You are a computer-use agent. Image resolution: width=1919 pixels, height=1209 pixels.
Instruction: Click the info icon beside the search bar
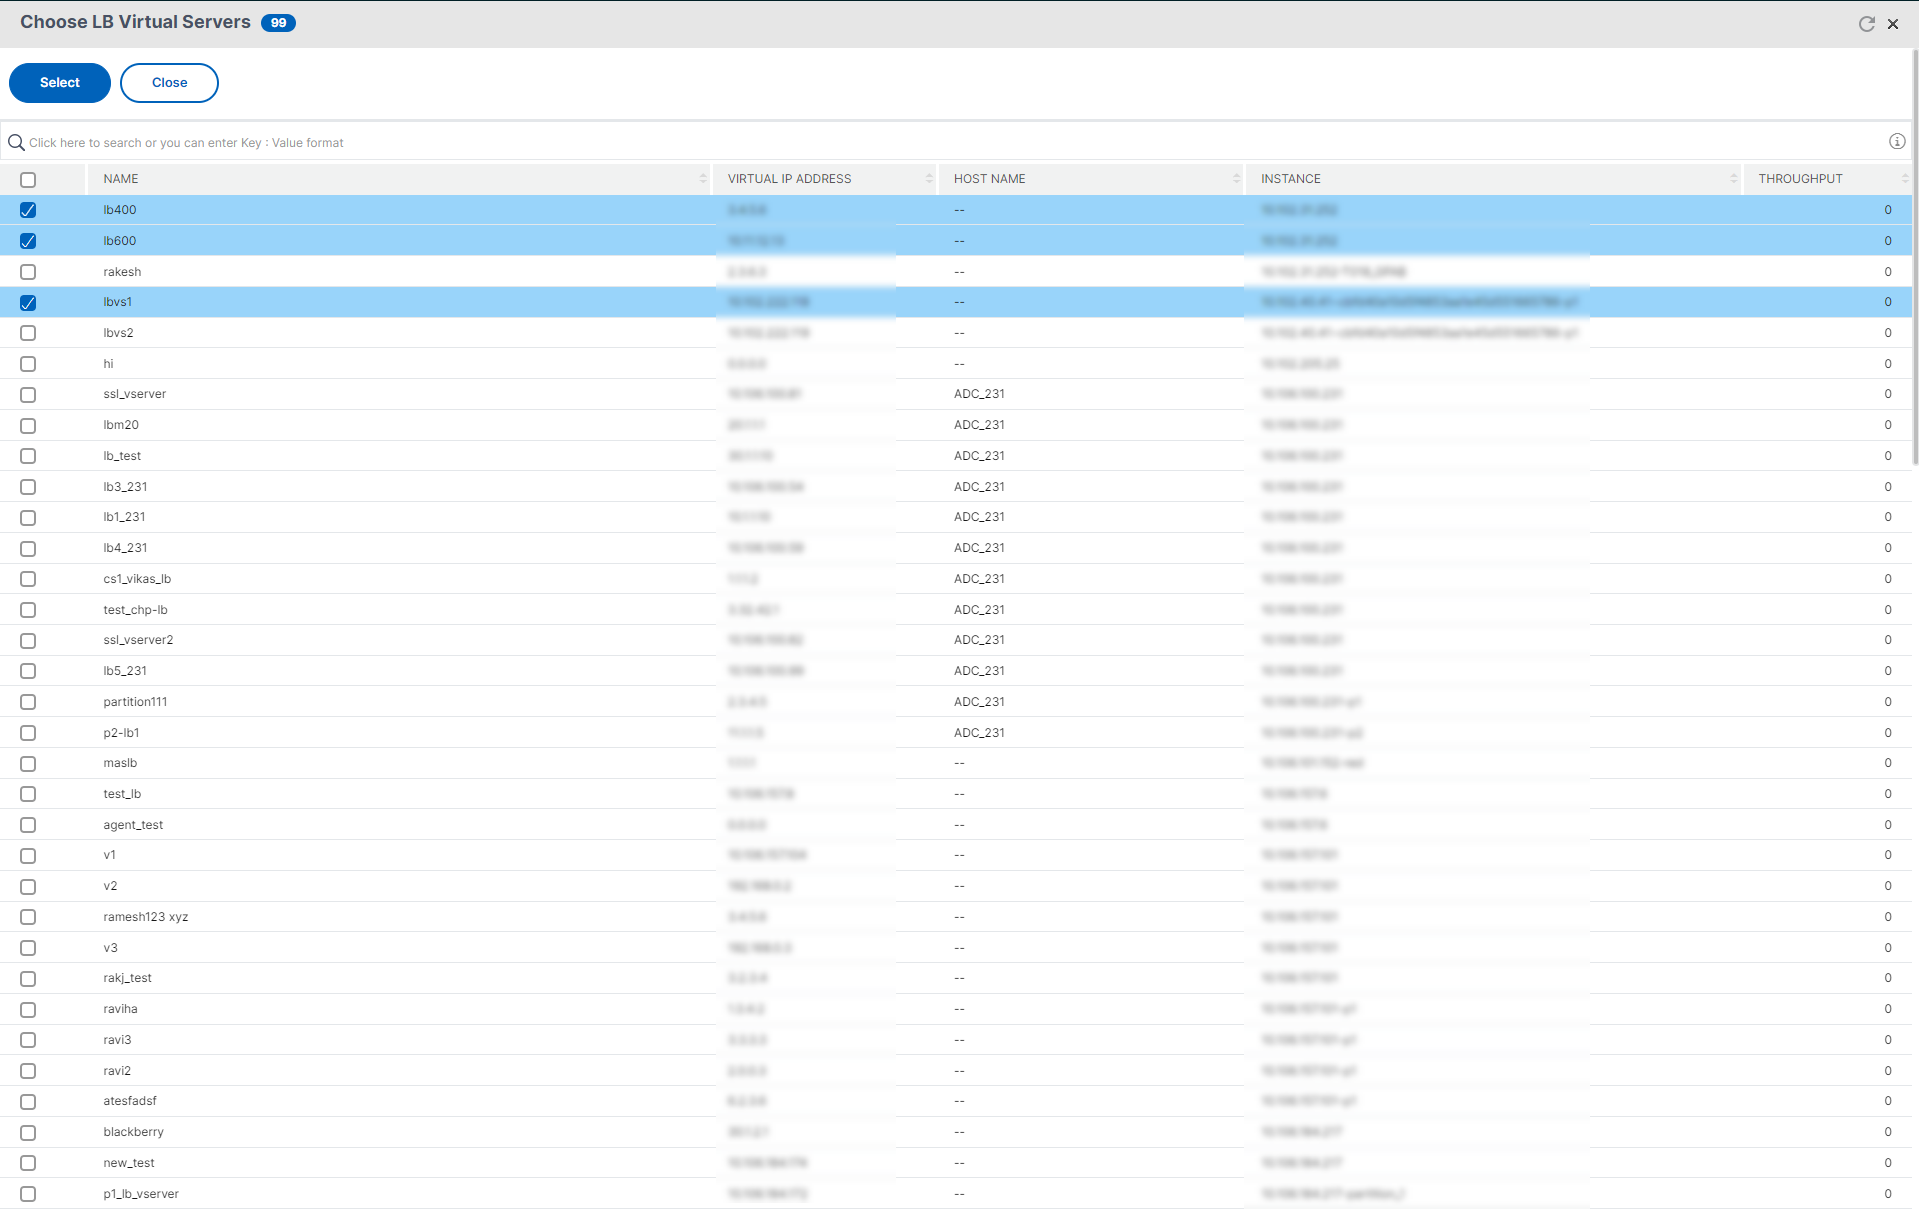click(1897, 142)
